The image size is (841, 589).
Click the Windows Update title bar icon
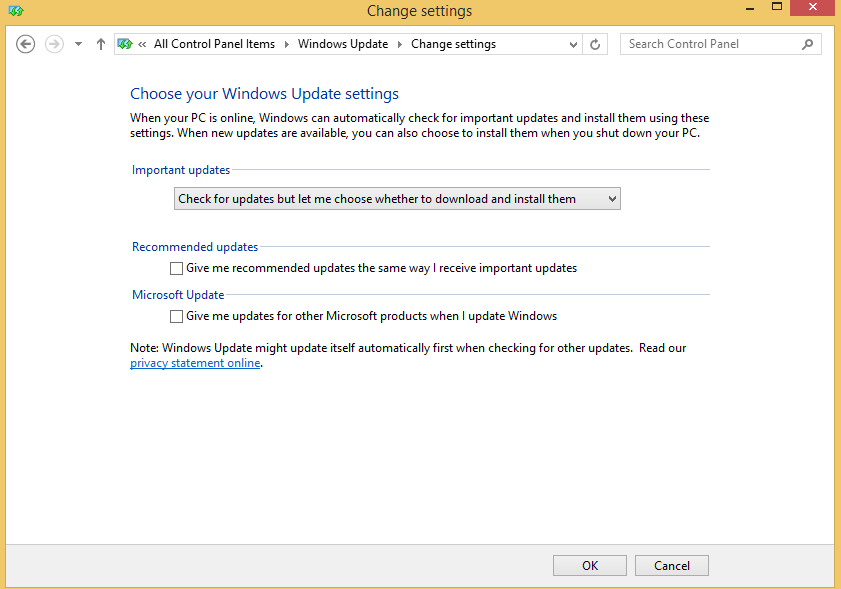(16, 11)
